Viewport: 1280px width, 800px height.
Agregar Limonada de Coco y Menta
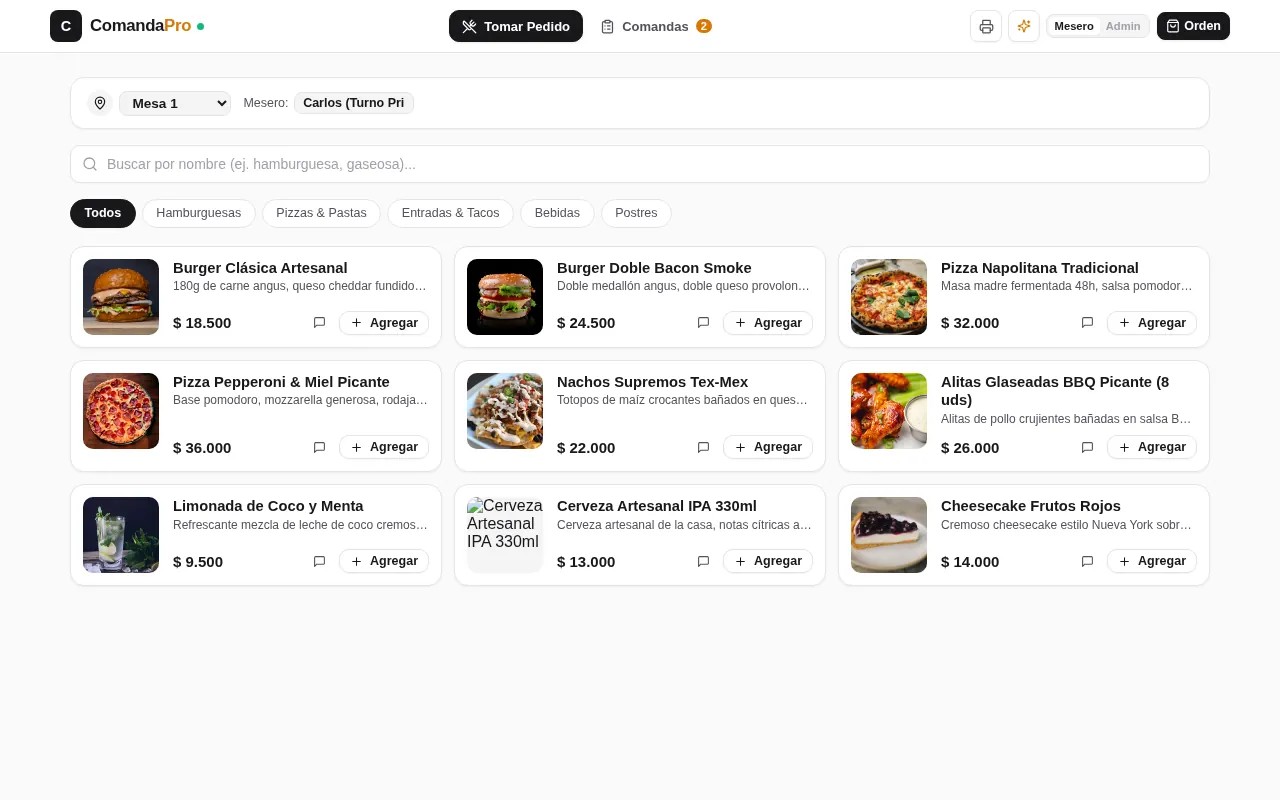point(384,561)
